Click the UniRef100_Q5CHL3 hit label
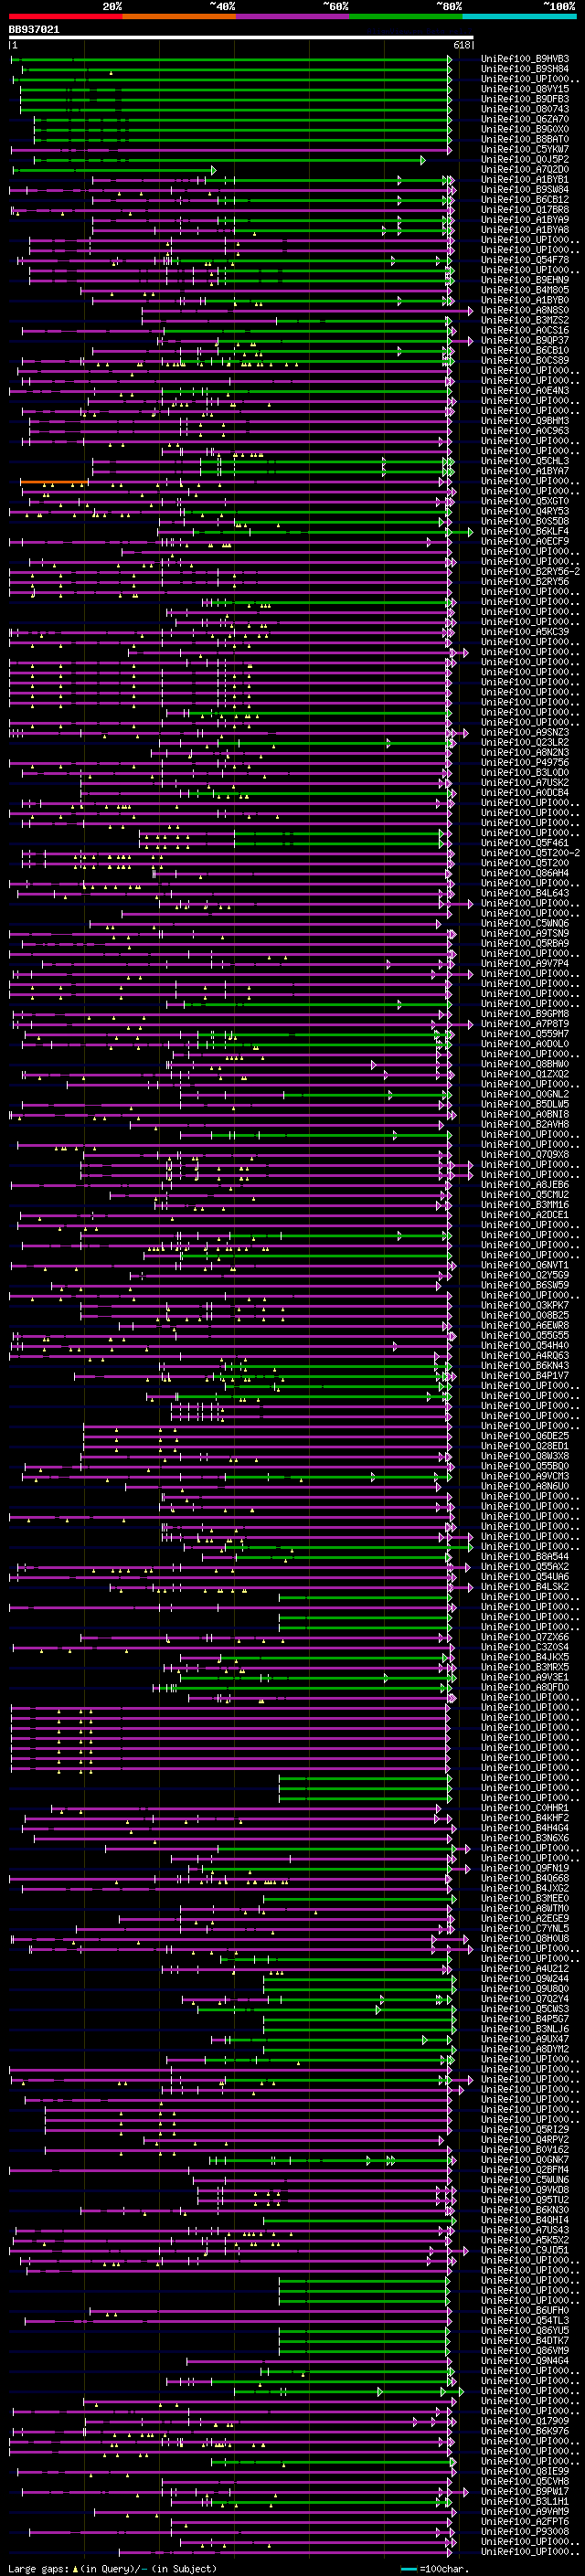The height and width of the screenshot is (2576, 585). pos(525,461)
